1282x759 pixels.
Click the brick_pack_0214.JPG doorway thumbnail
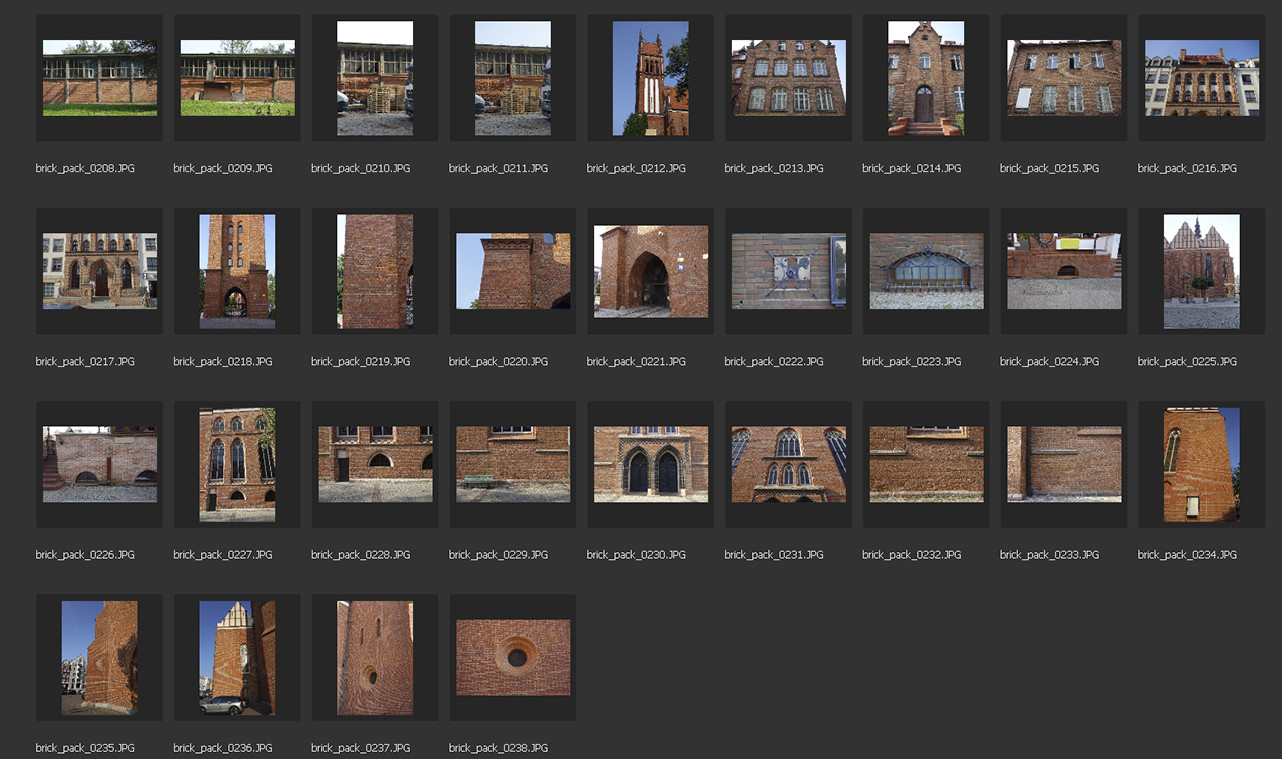tap(926, 78)
